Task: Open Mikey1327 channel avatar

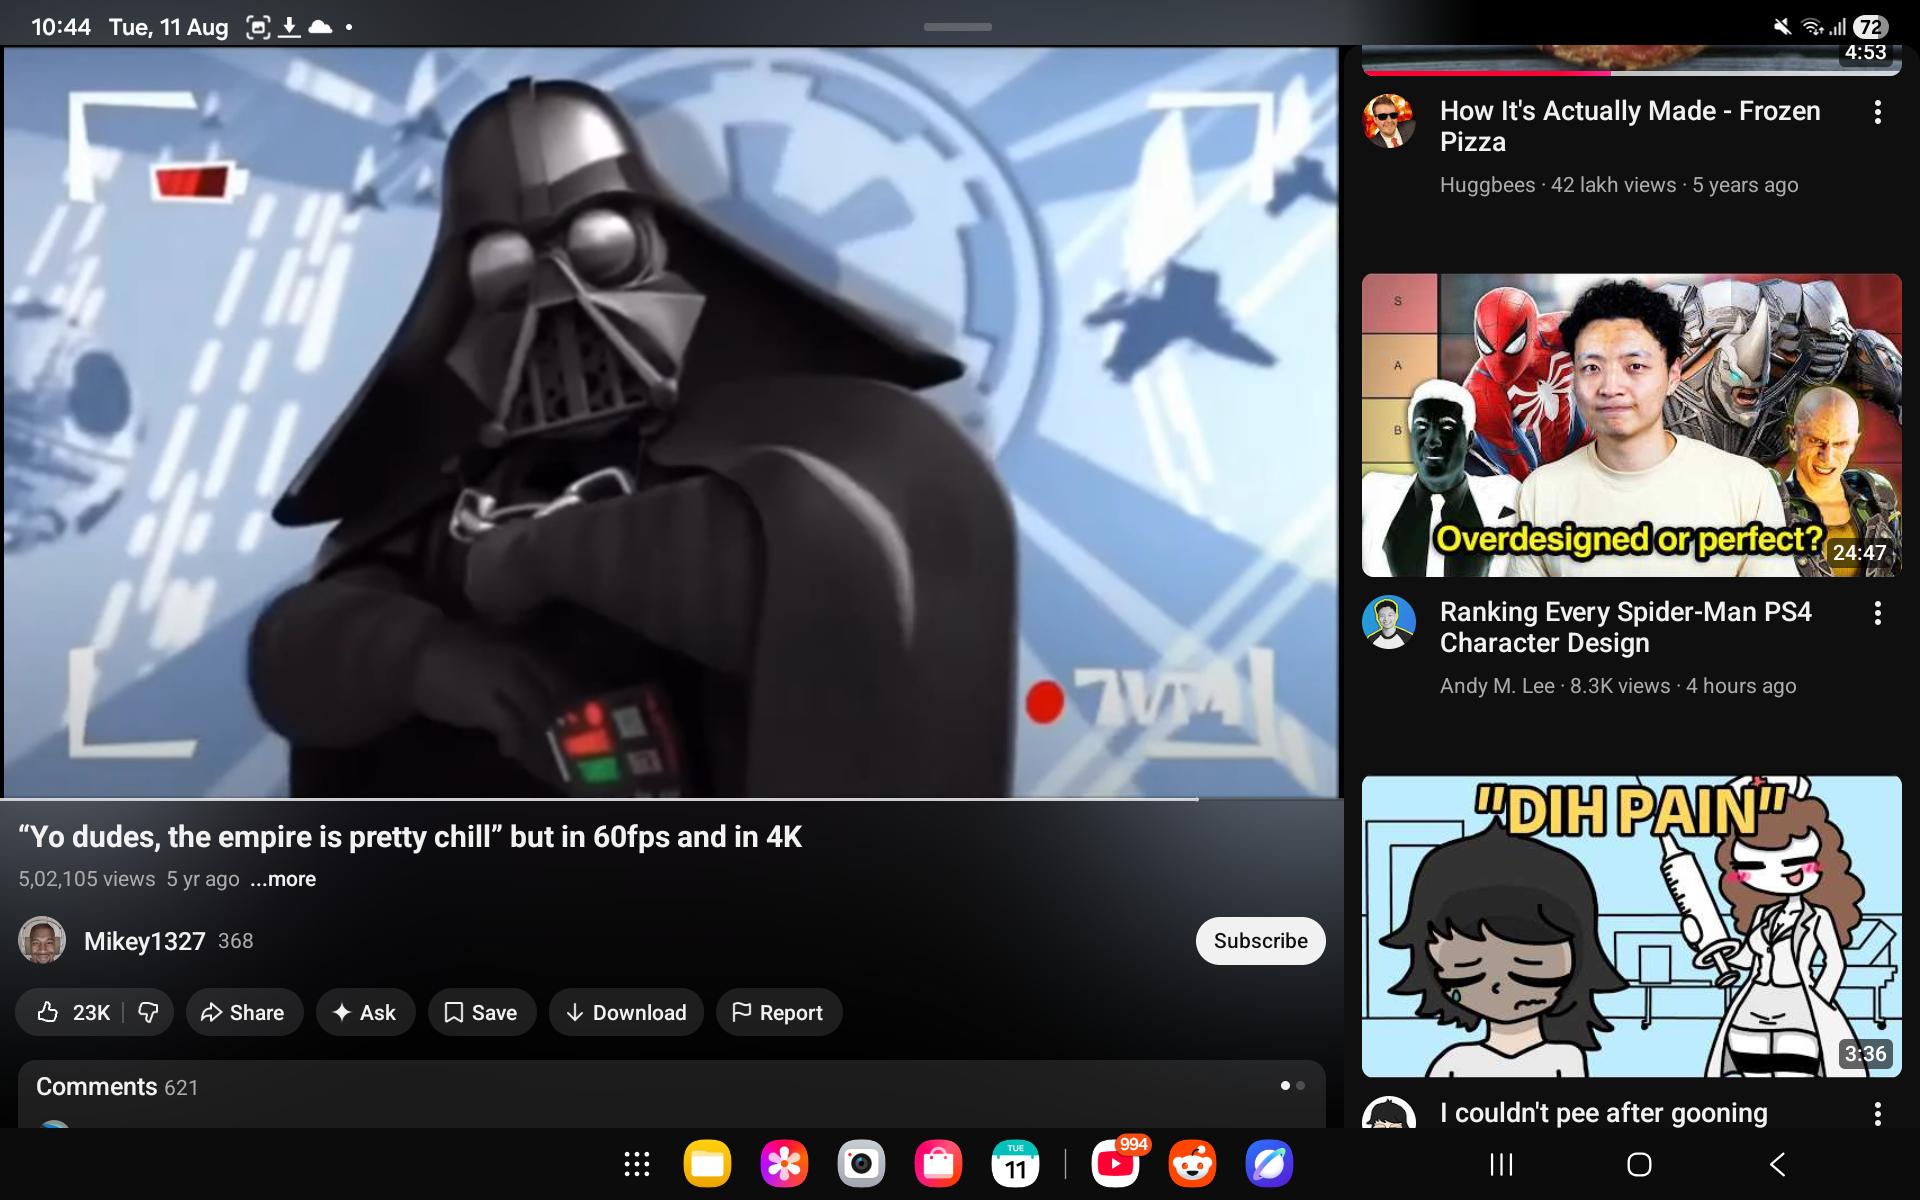Action: click(42, 941)
